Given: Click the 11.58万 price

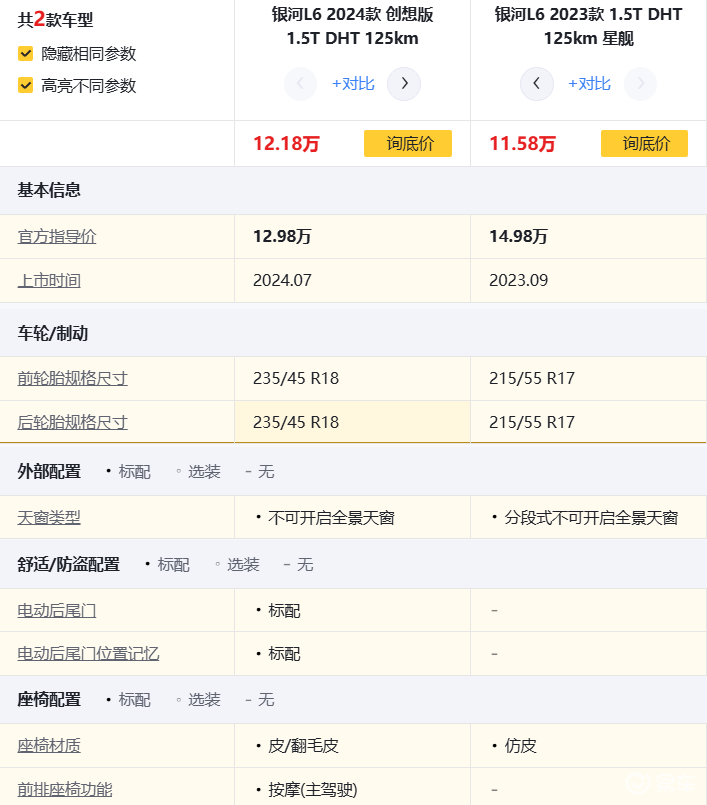Looking at the screenshot, I should point(523,144).
